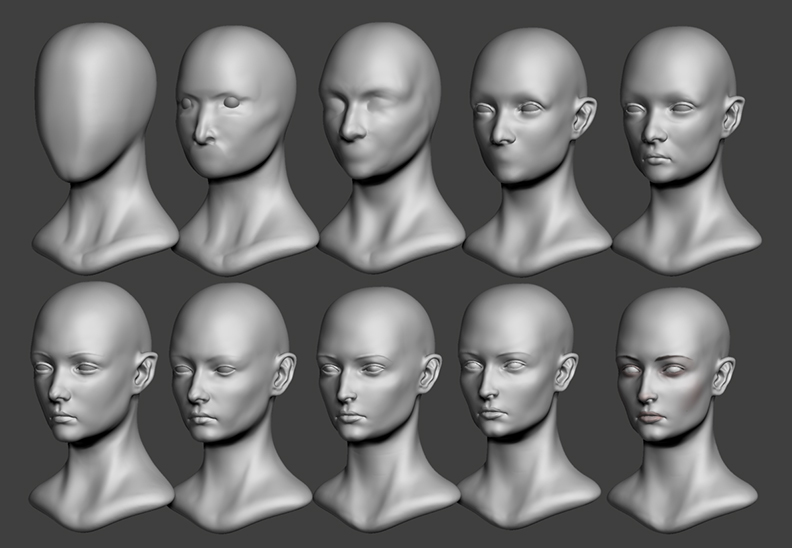
Task: Click the tinted lips of the painted head
Action: (x=650, y=417)
